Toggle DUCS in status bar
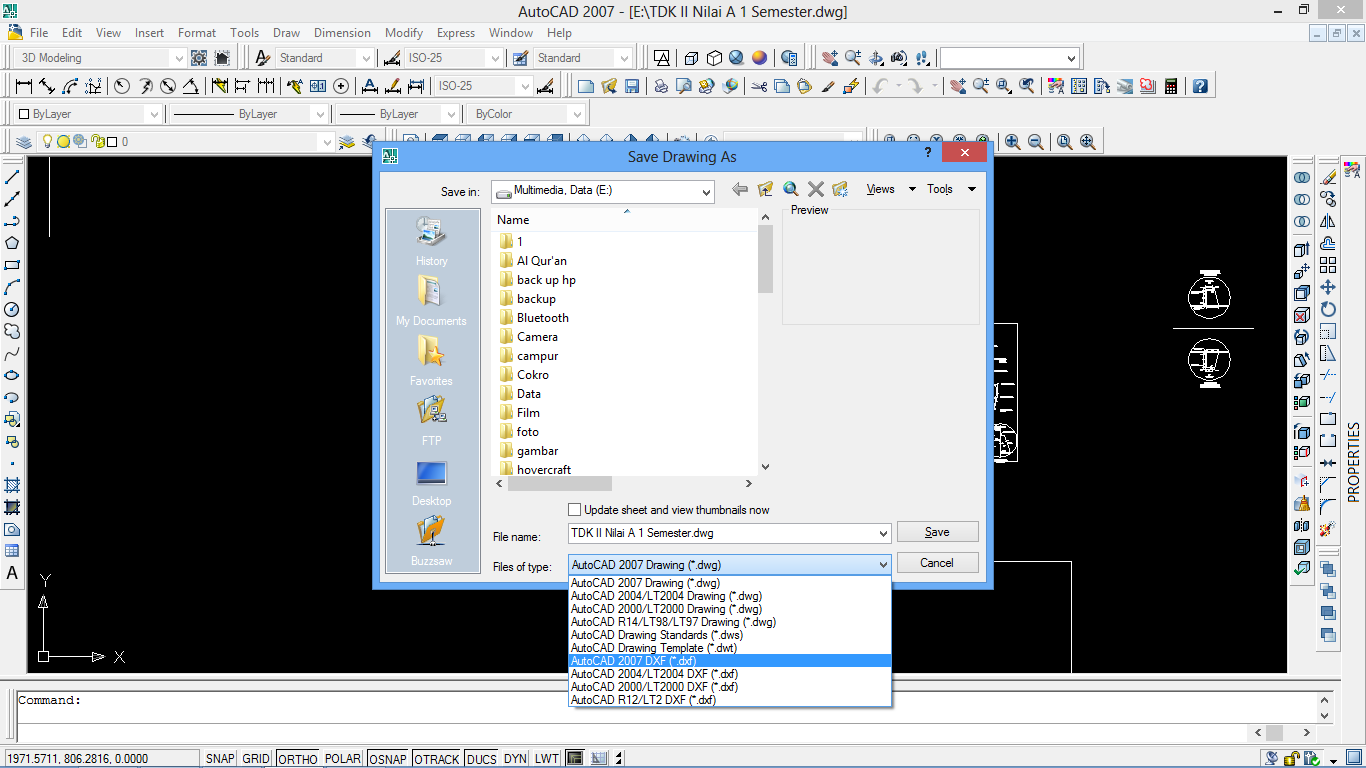This screenshot has height=768, width=1366. coord(482,759)
